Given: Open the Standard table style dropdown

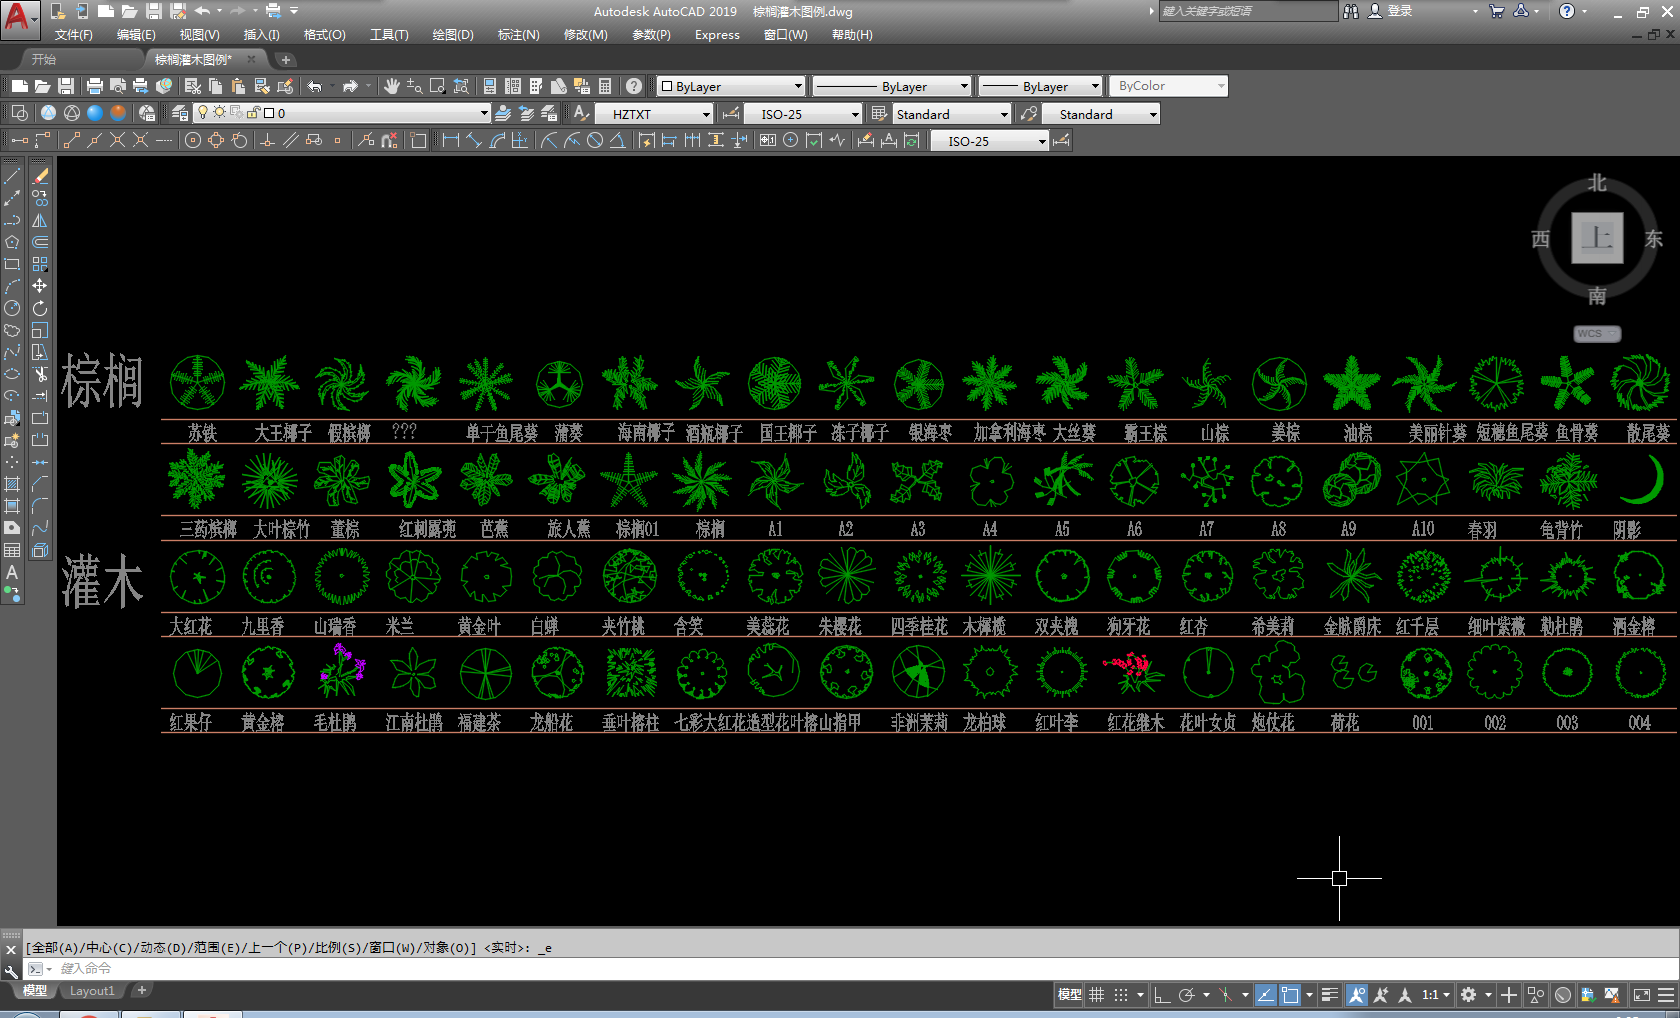Looking at the screenshot, I should (x=951, y=114).
